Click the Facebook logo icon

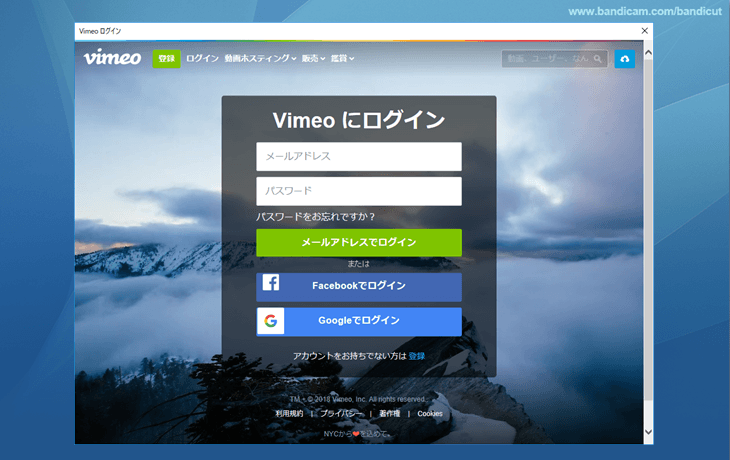(x=270, y=283)
